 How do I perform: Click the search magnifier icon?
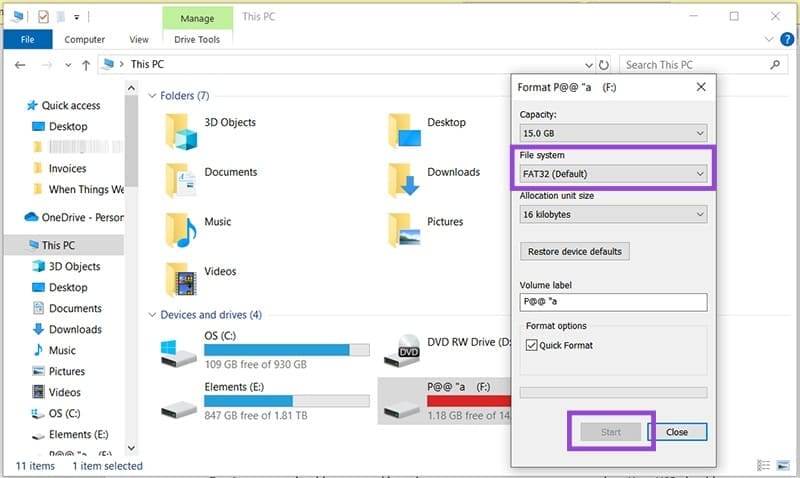(775, 65)
